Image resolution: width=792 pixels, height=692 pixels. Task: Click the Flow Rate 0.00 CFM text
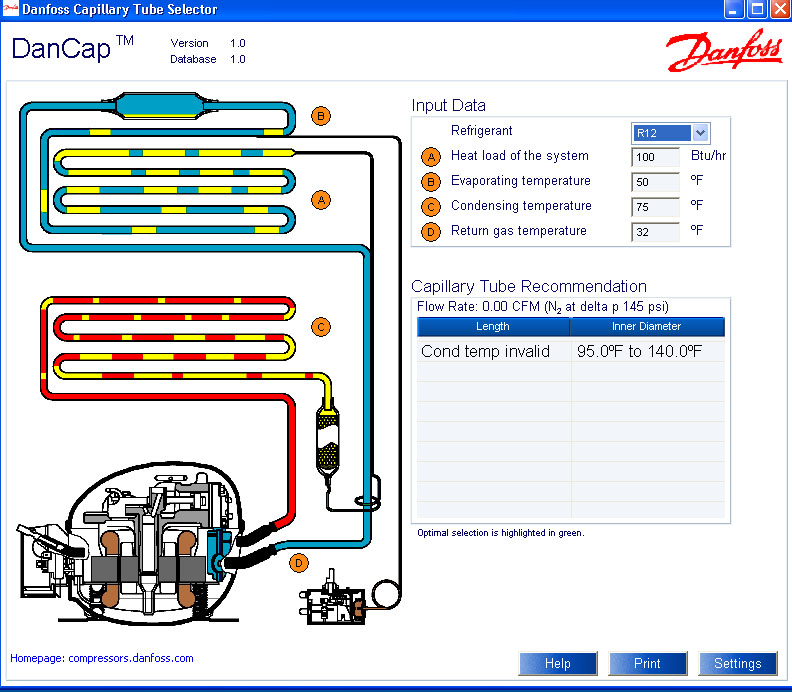542,307
